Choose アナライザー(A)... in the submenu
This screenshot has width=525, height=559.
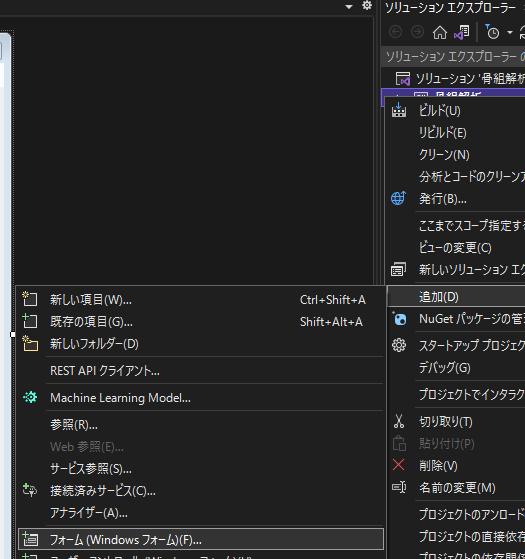coord(201,513)
